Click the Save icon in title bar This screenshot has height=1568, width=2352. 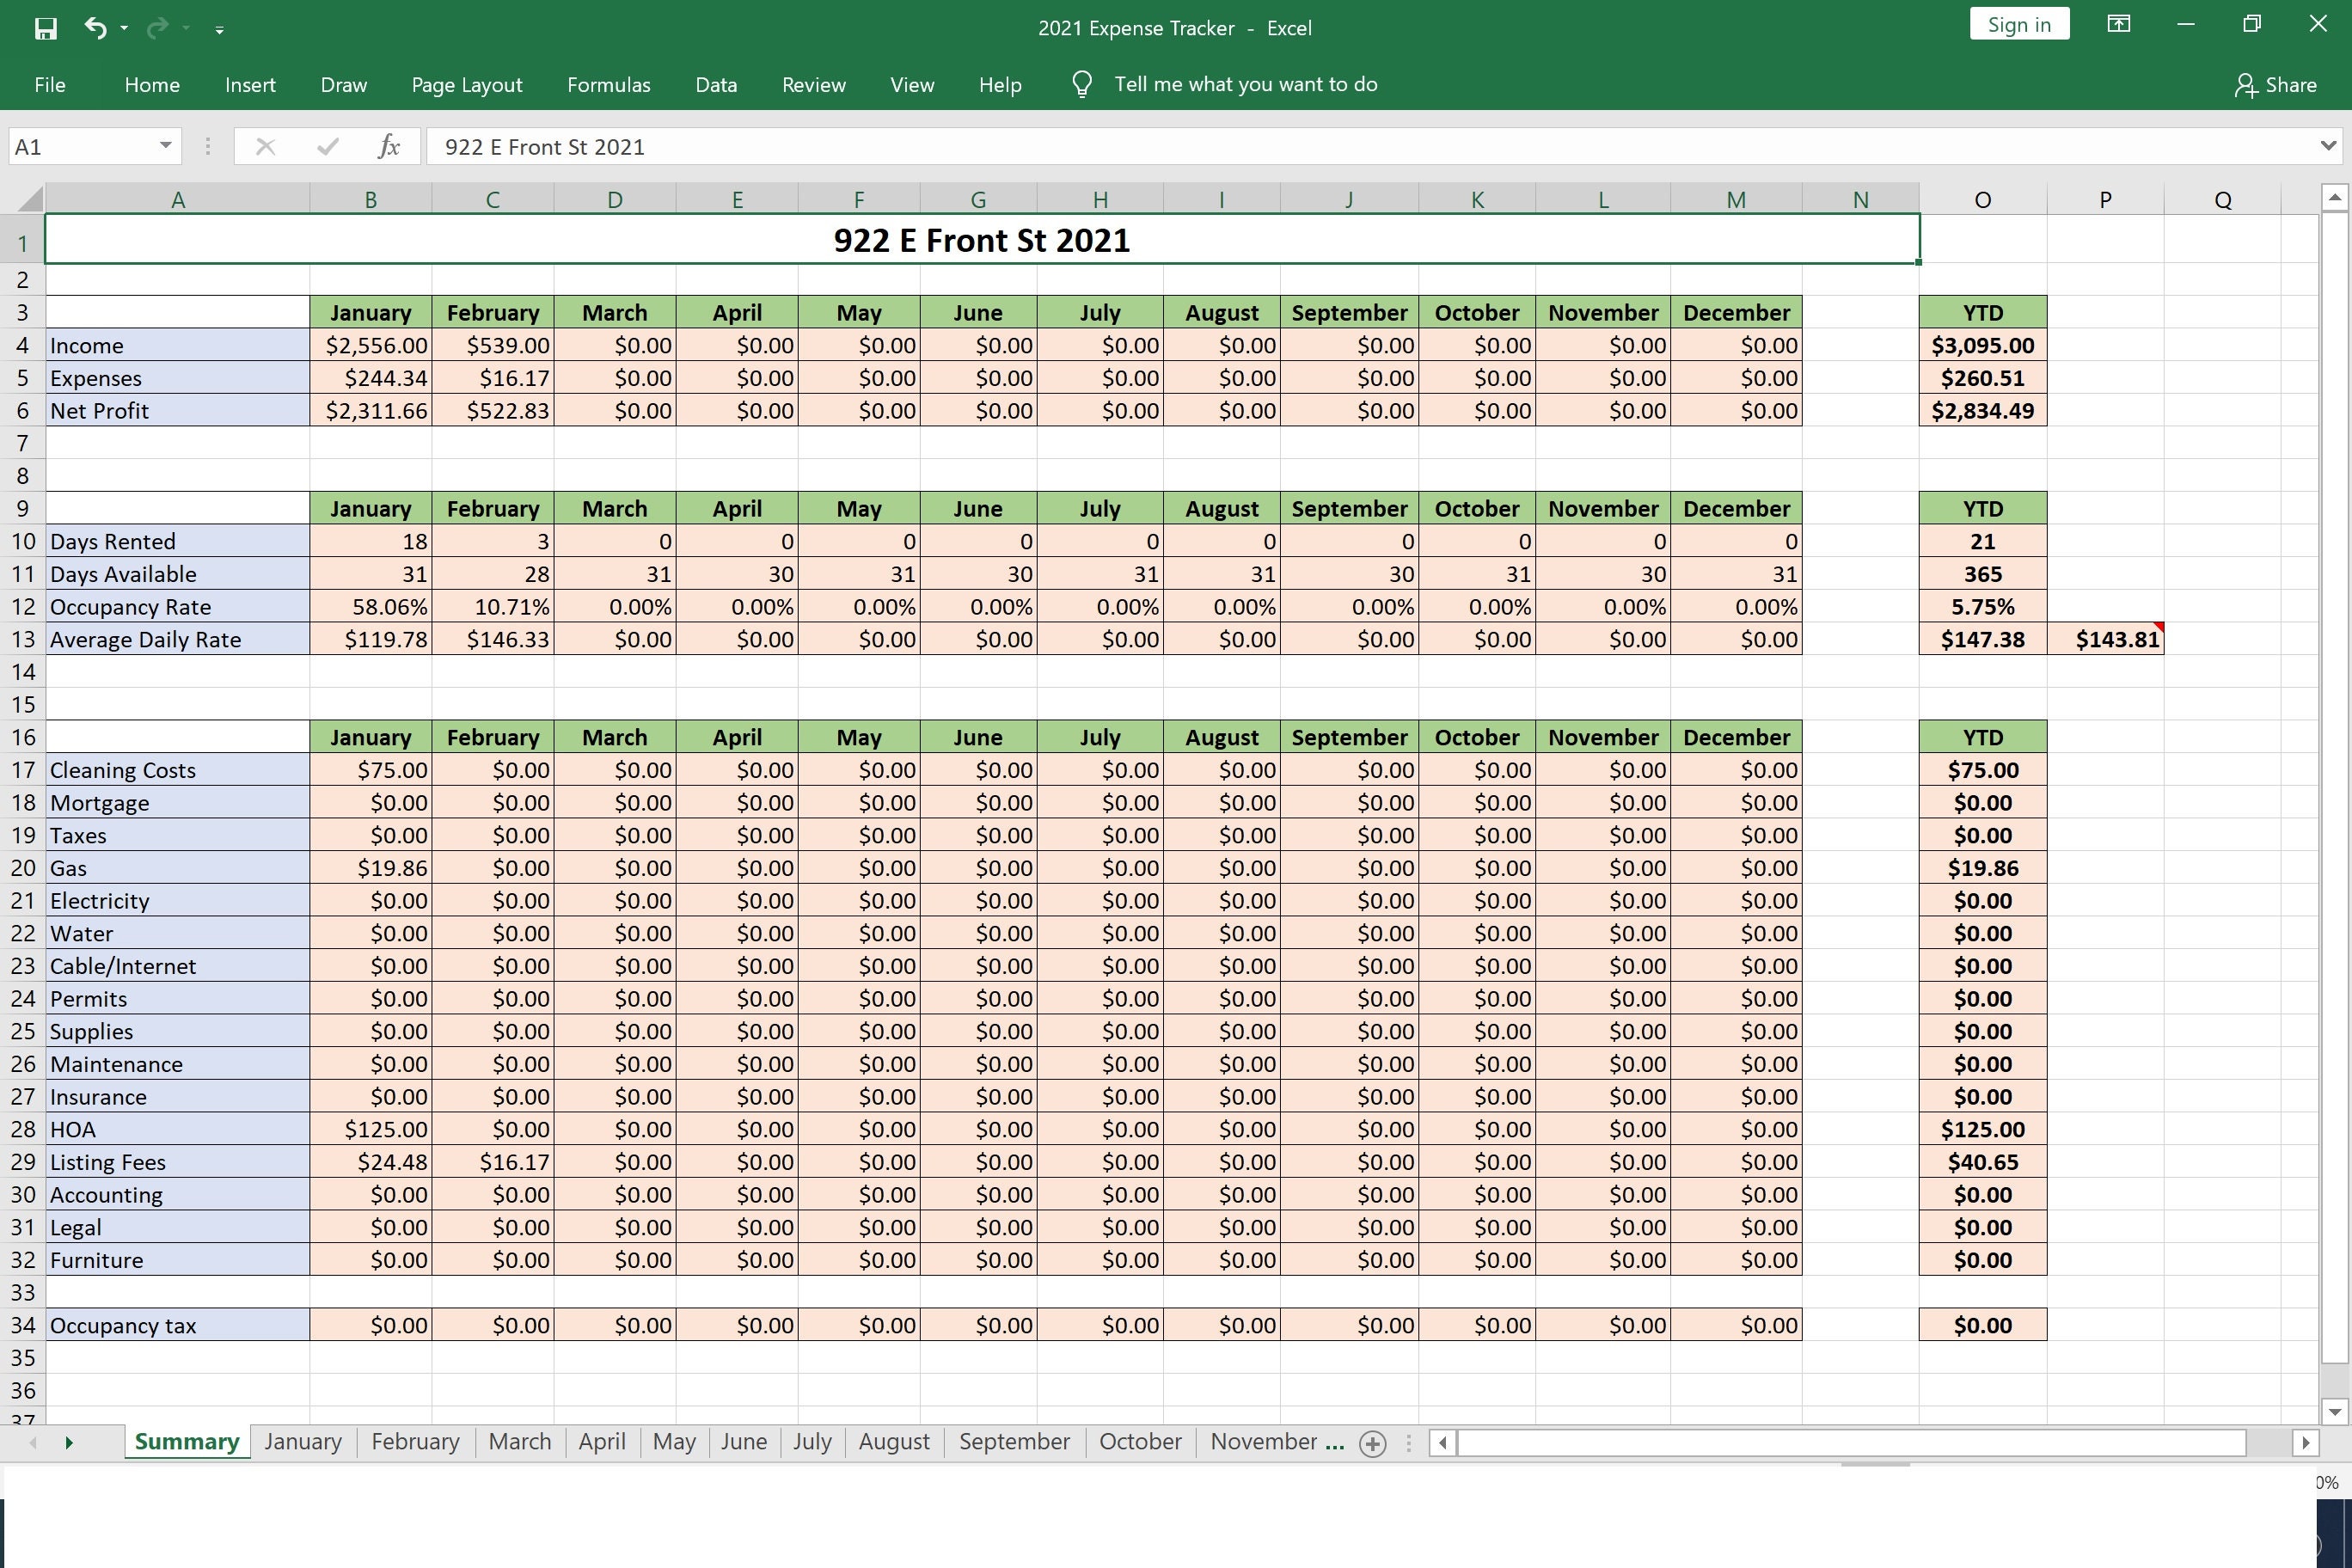coord(45,28)
